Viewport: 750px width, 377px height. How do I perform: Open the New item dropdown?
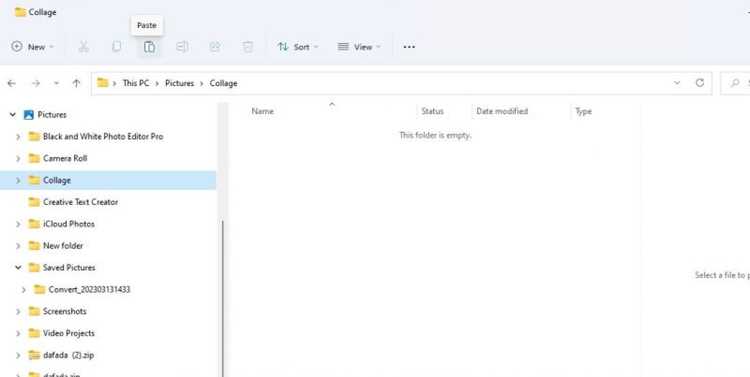33,47
